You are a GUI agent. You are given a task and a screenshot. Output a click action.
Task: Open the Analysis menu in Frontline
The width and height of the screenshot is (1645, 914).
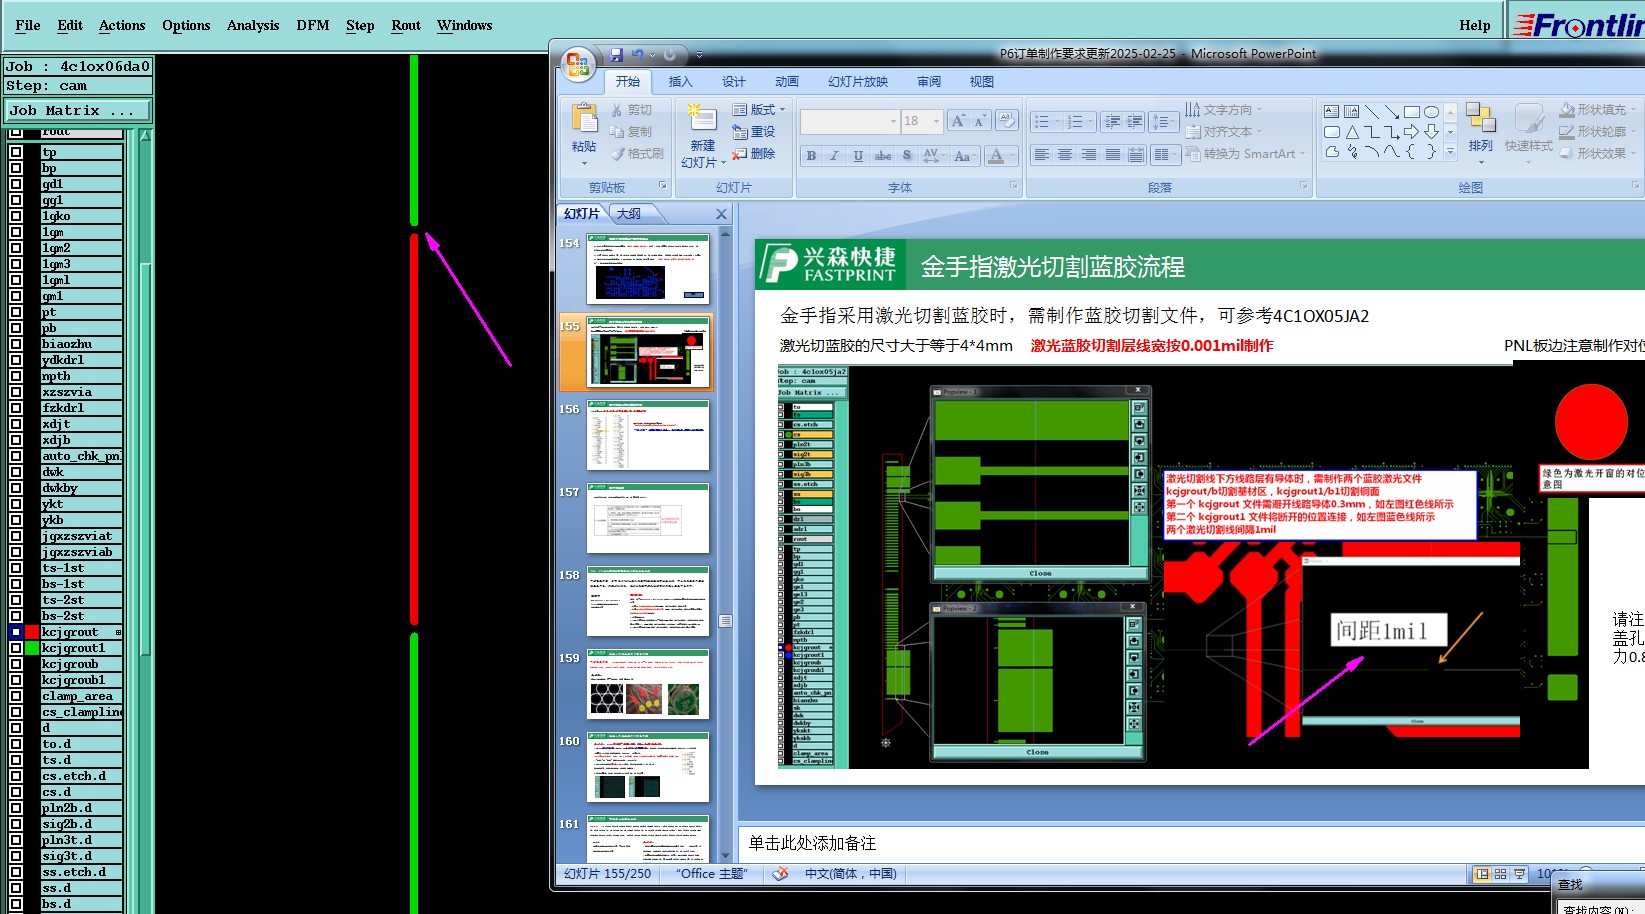pos(253,25)
